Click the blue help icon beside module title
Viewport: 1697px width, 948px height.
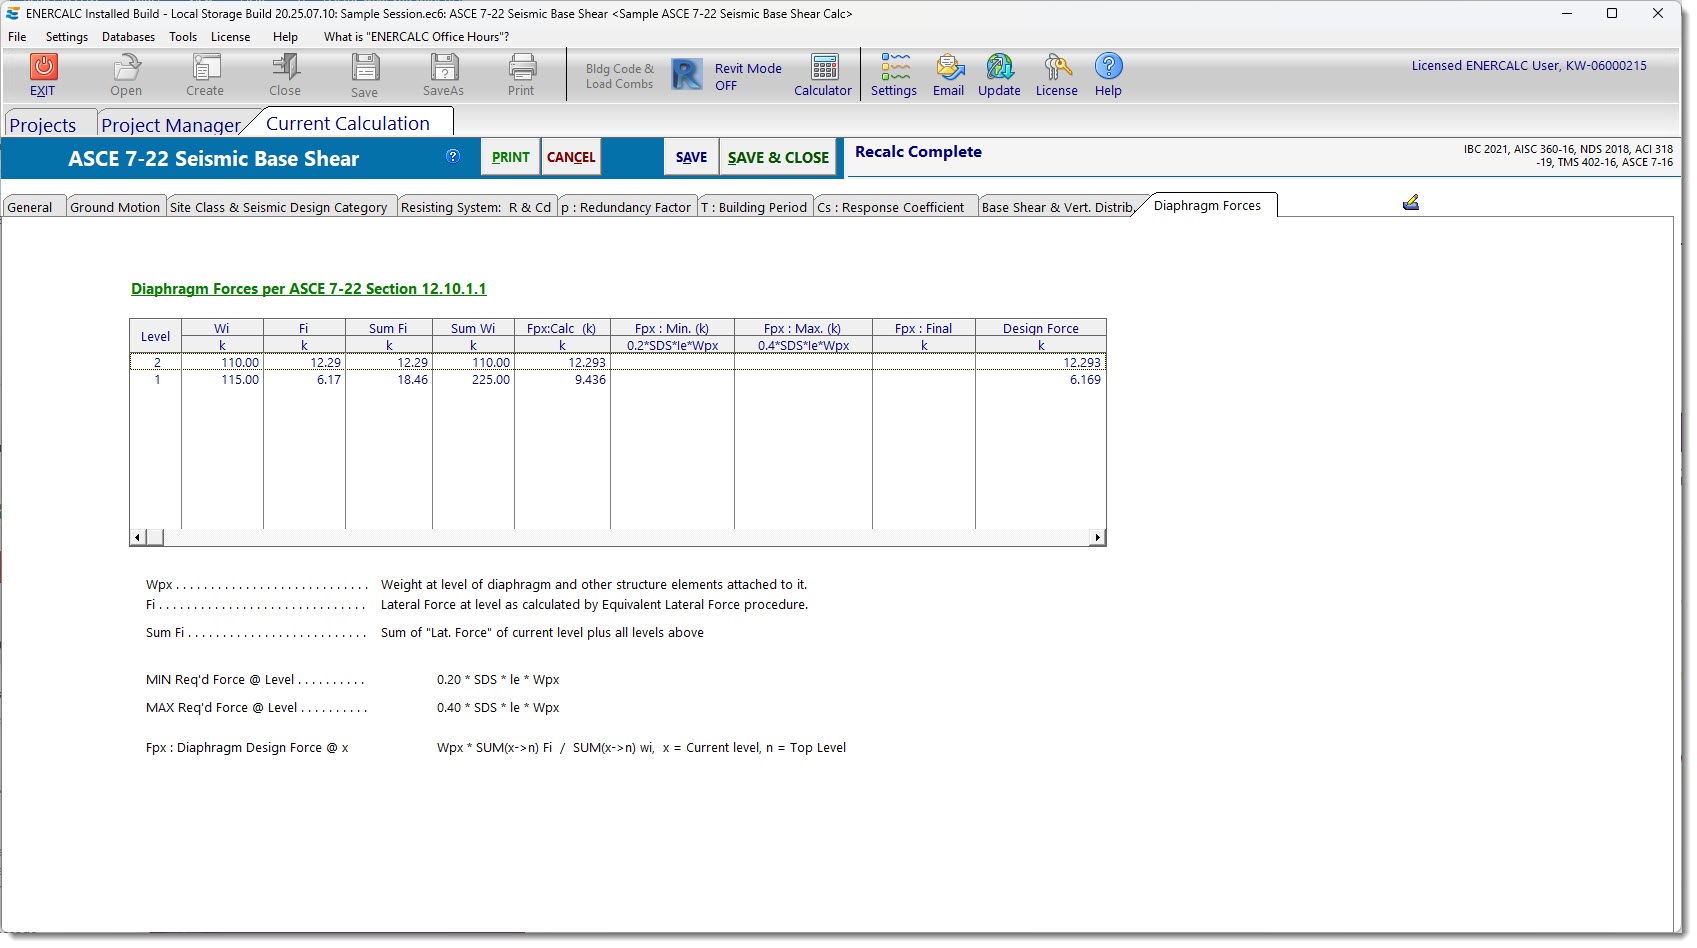pos(453,156)
